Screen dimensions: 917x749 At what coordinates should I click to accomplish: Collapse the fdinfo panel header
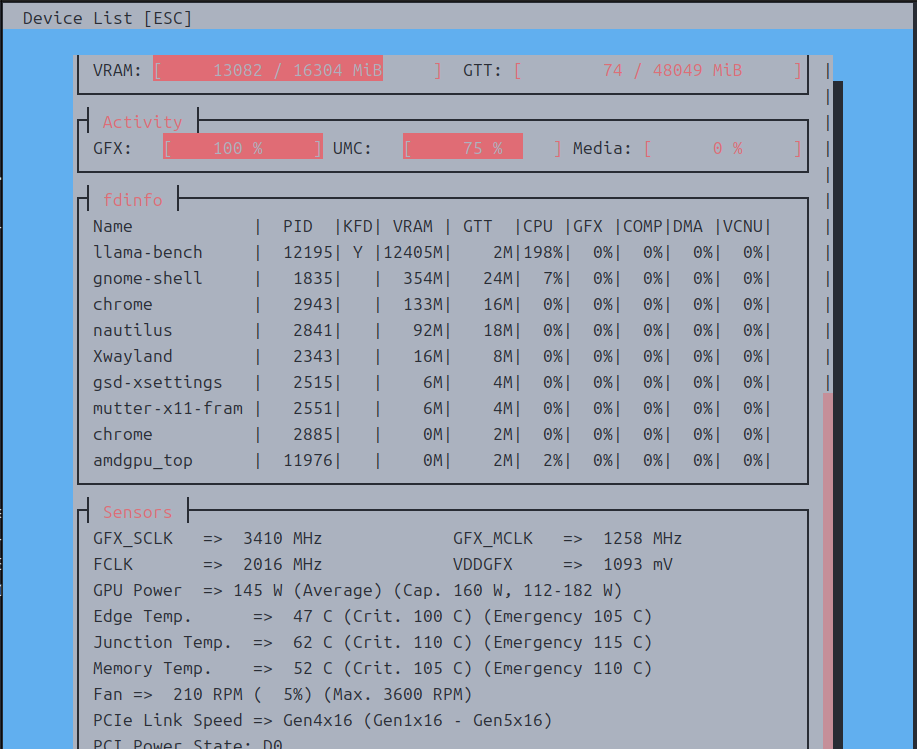[132, 200]
